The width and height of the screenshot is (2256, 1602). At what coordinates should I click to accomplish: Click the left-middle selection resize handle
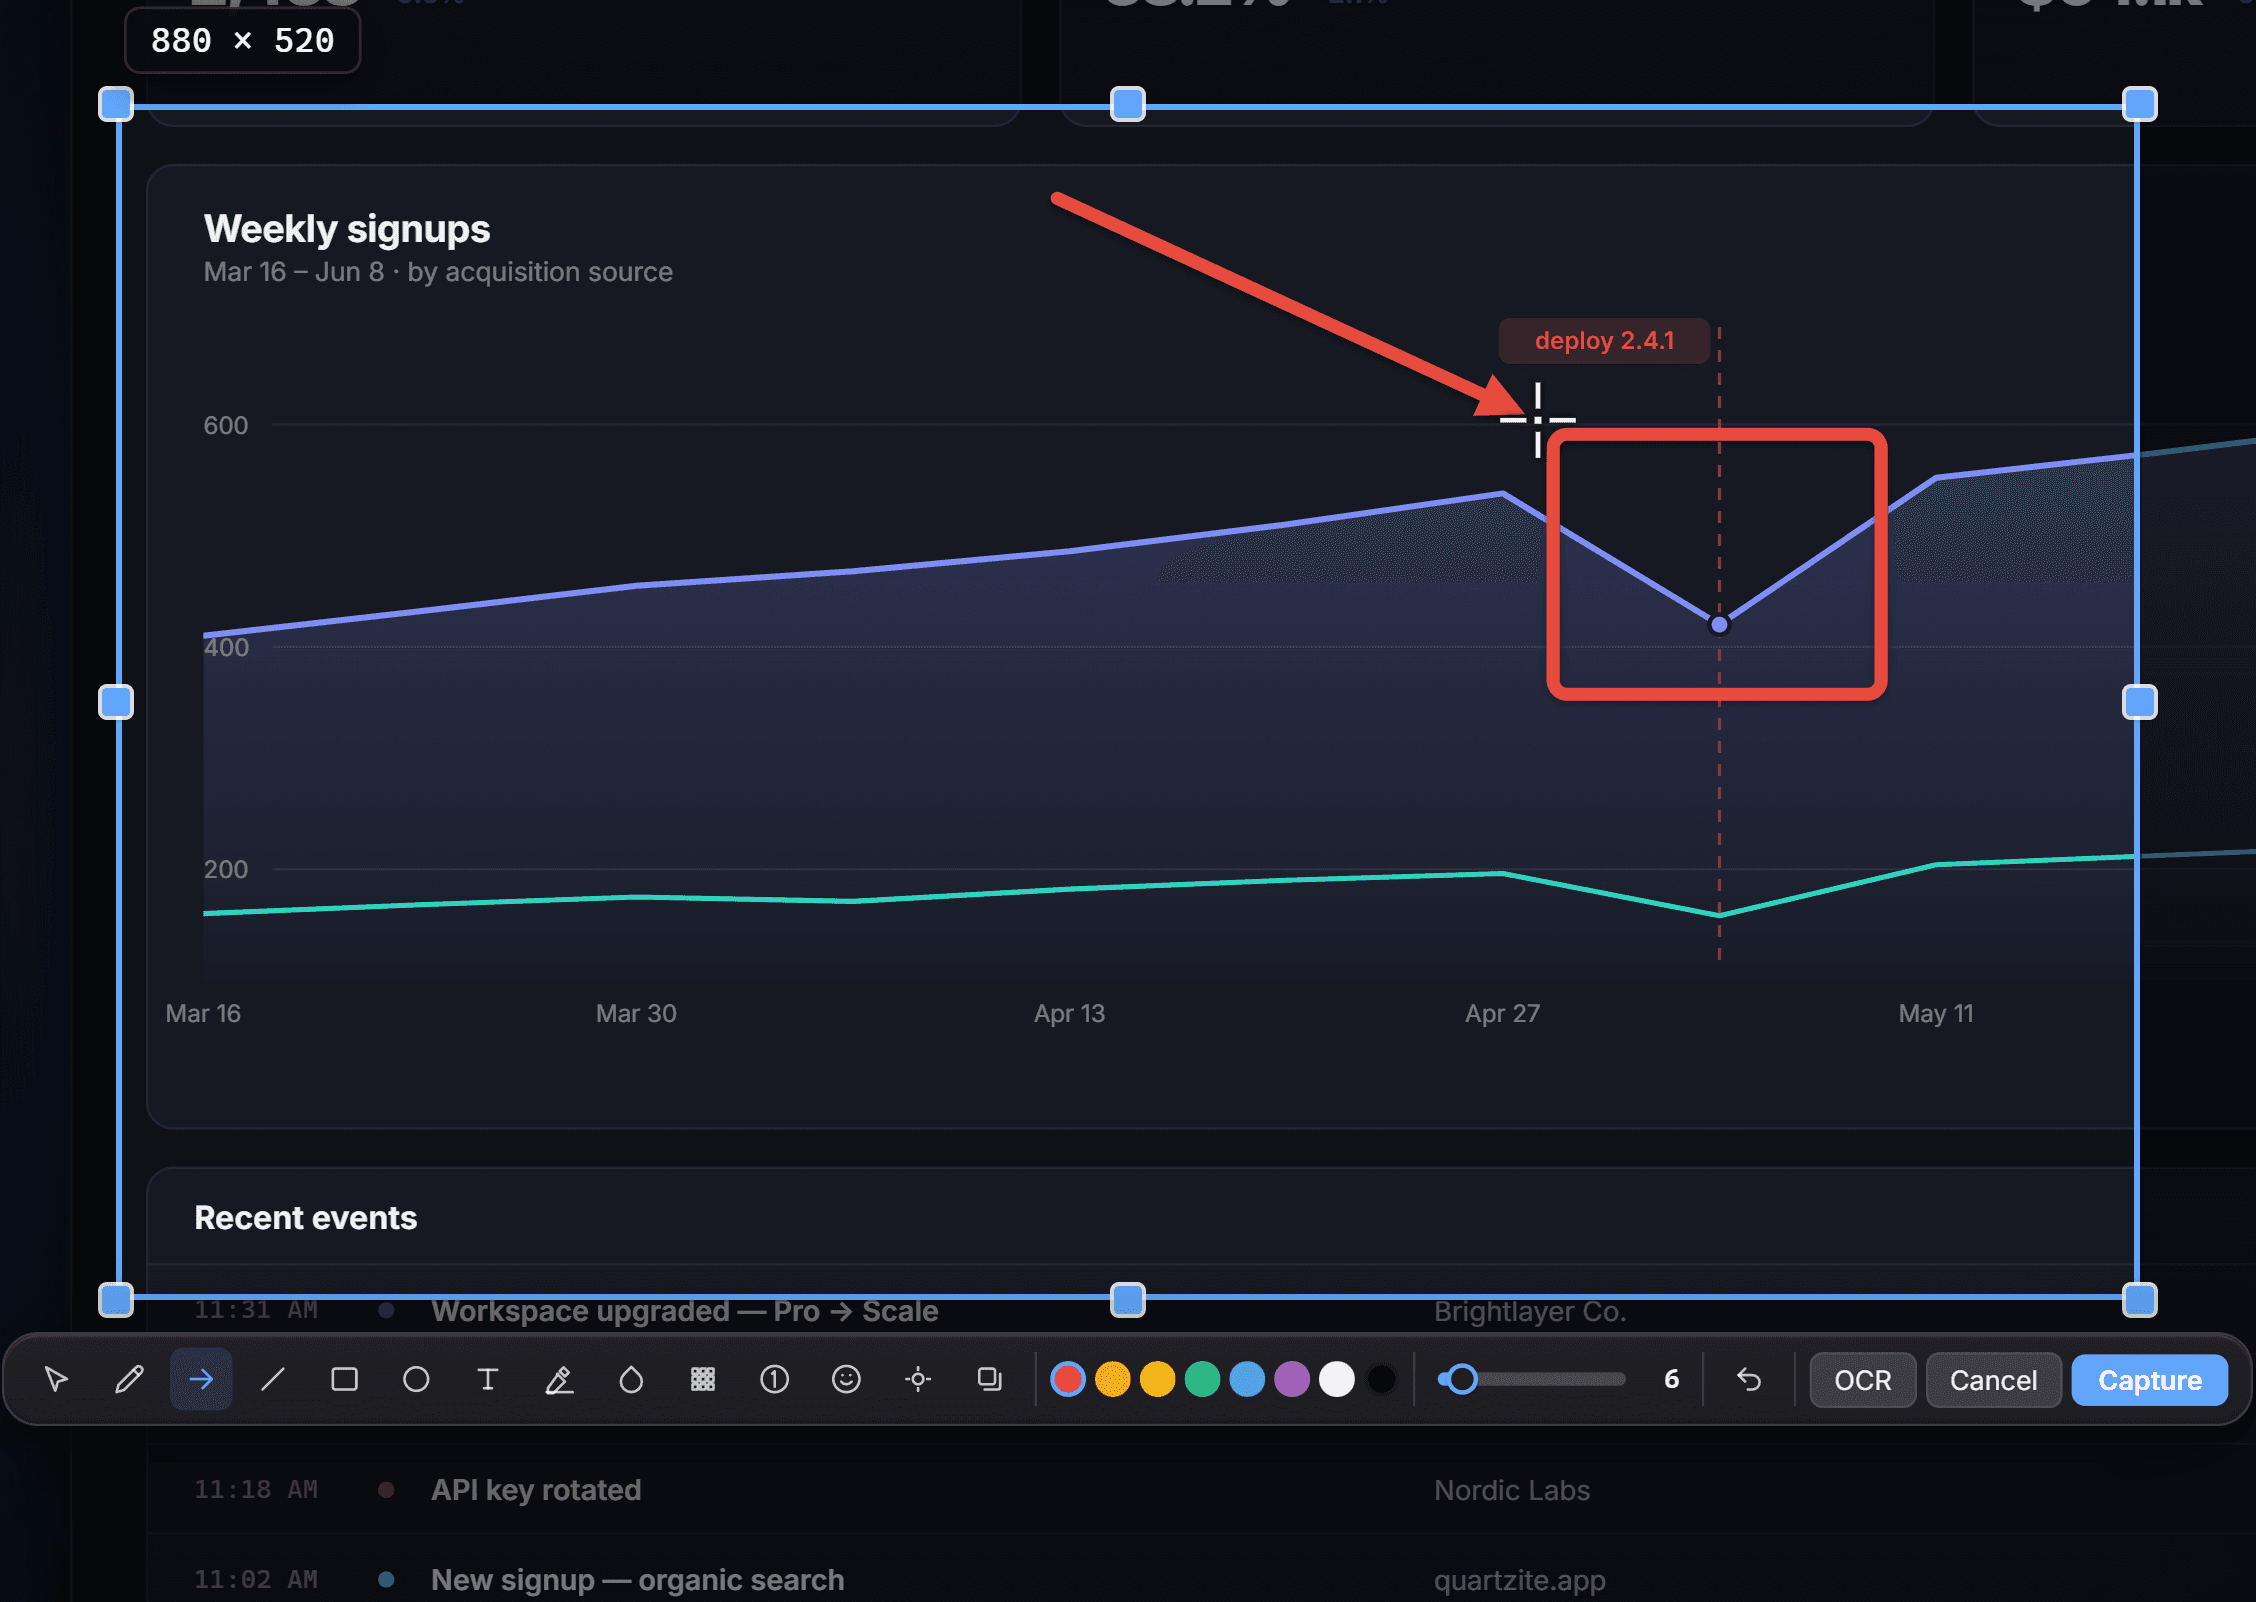[116, 702]
